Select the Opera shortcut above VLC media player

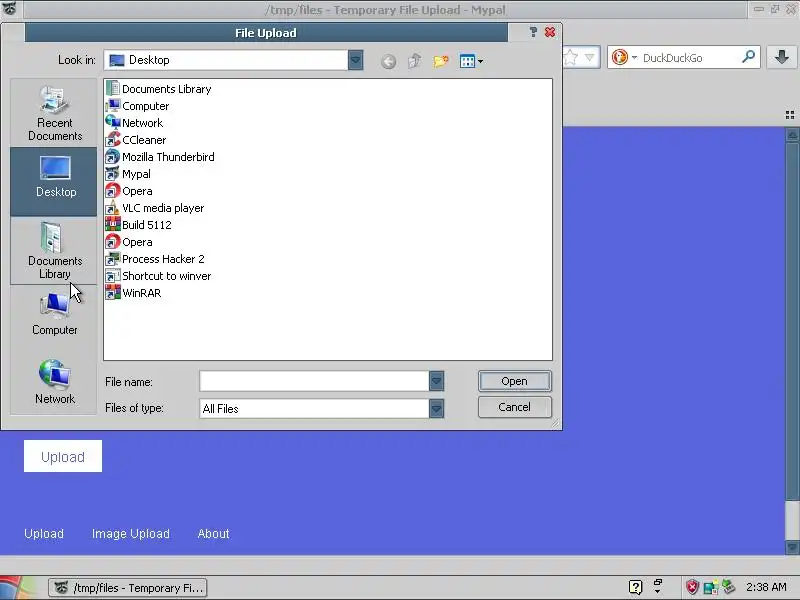coord(129,191)
